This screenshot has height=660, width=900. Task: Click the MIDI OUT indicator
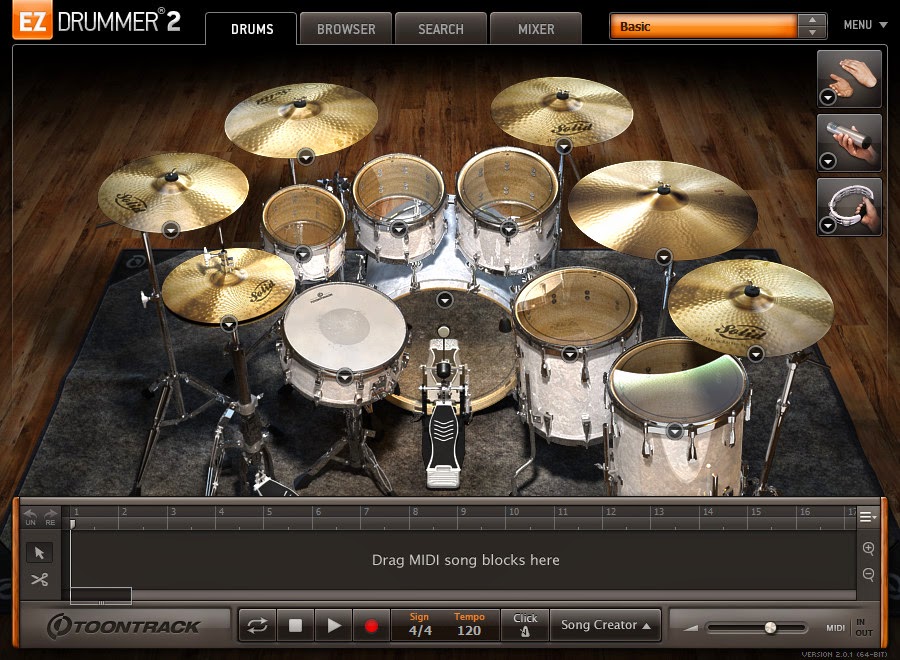(x=864, y=633)
